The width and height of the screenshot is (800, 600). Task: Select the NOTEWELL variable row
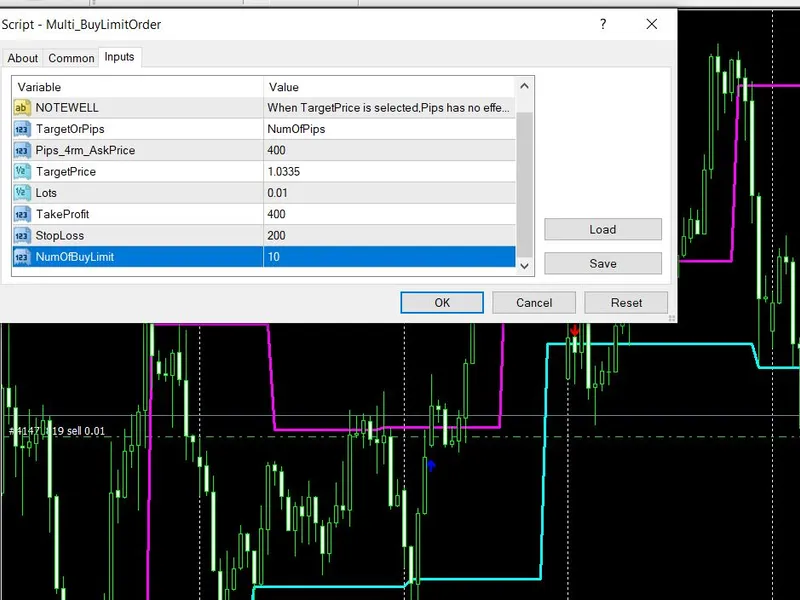(x=264, y=108)
